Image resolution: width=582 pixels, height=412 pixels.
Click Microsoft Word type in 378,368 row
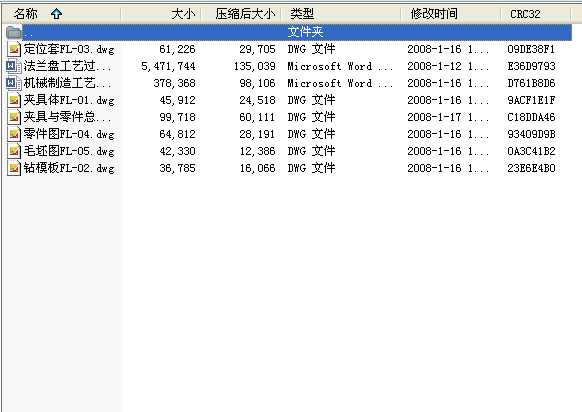click(x=340, y=83)
